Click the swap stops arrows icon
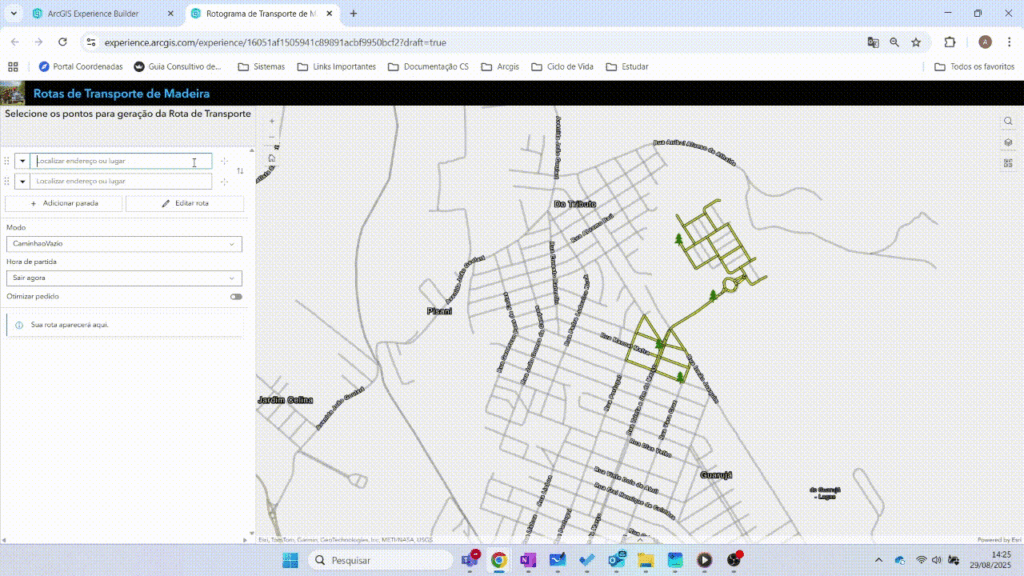 (x=240, y=172)
